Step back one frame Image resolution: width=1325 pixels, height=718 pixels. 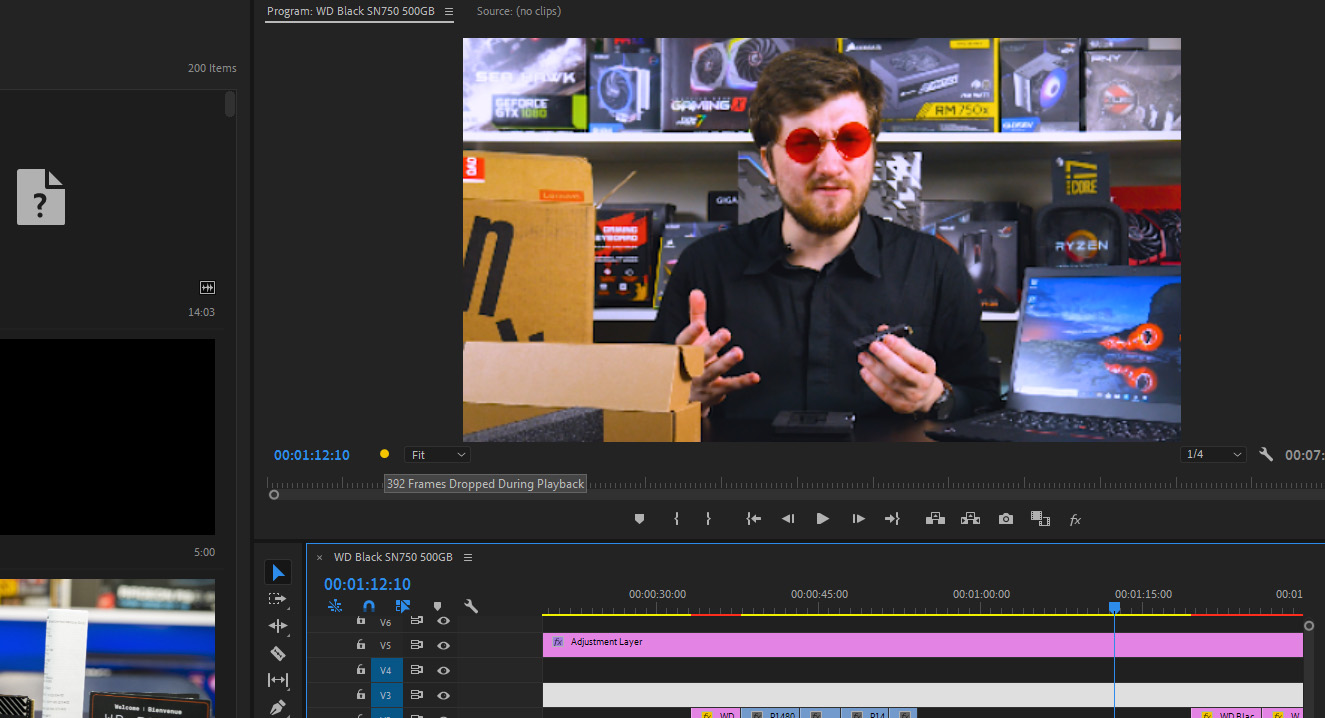[x=788, y=519]
